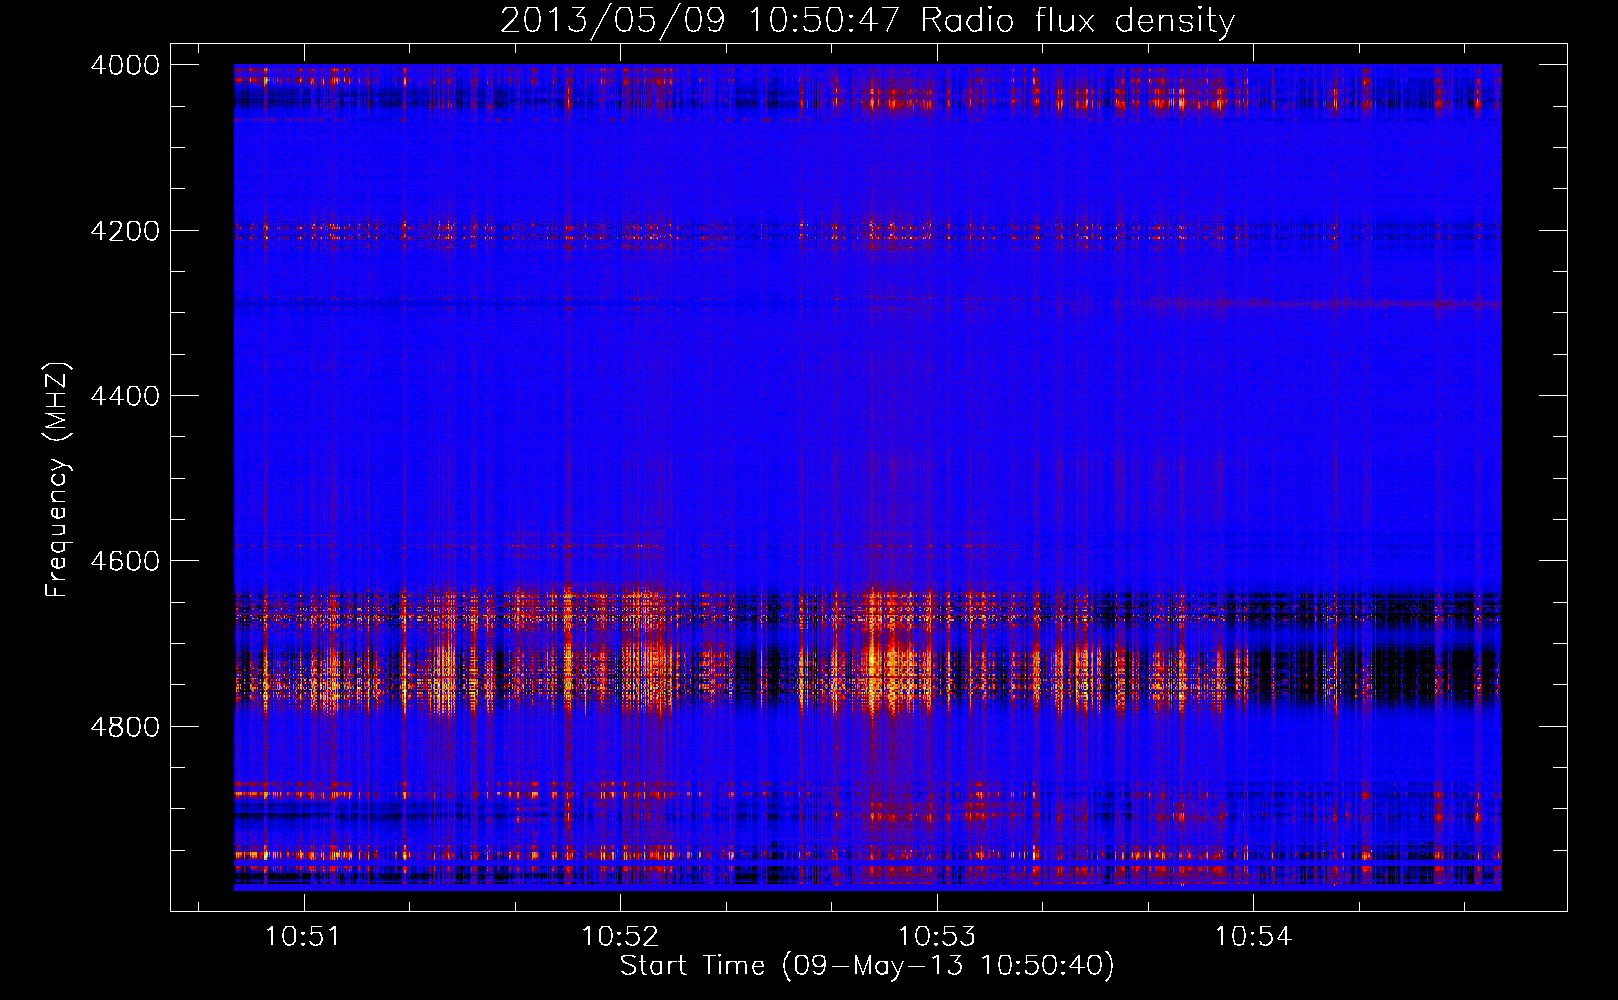This screenshot has width=1618, height=1000.
Task: Click the plot title '2013/05/09 10:50:47 Radio flux density'
Action: point(867,20)
